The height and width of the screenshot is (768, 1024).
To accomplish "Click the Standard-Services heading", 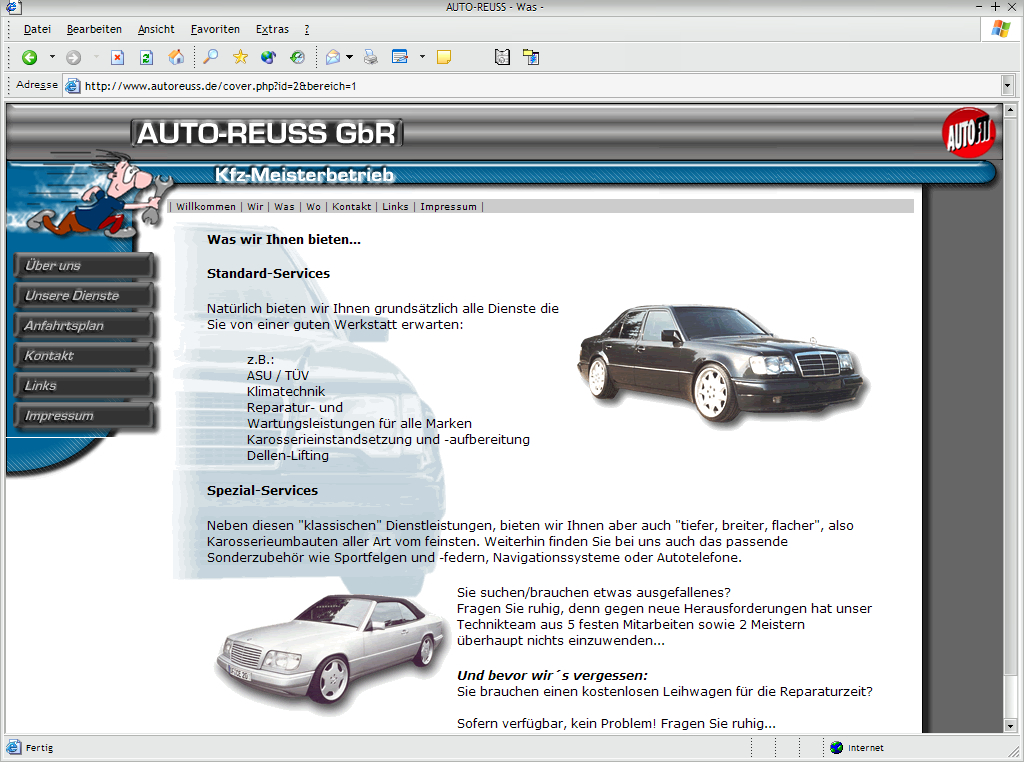I will pos(268,274).
